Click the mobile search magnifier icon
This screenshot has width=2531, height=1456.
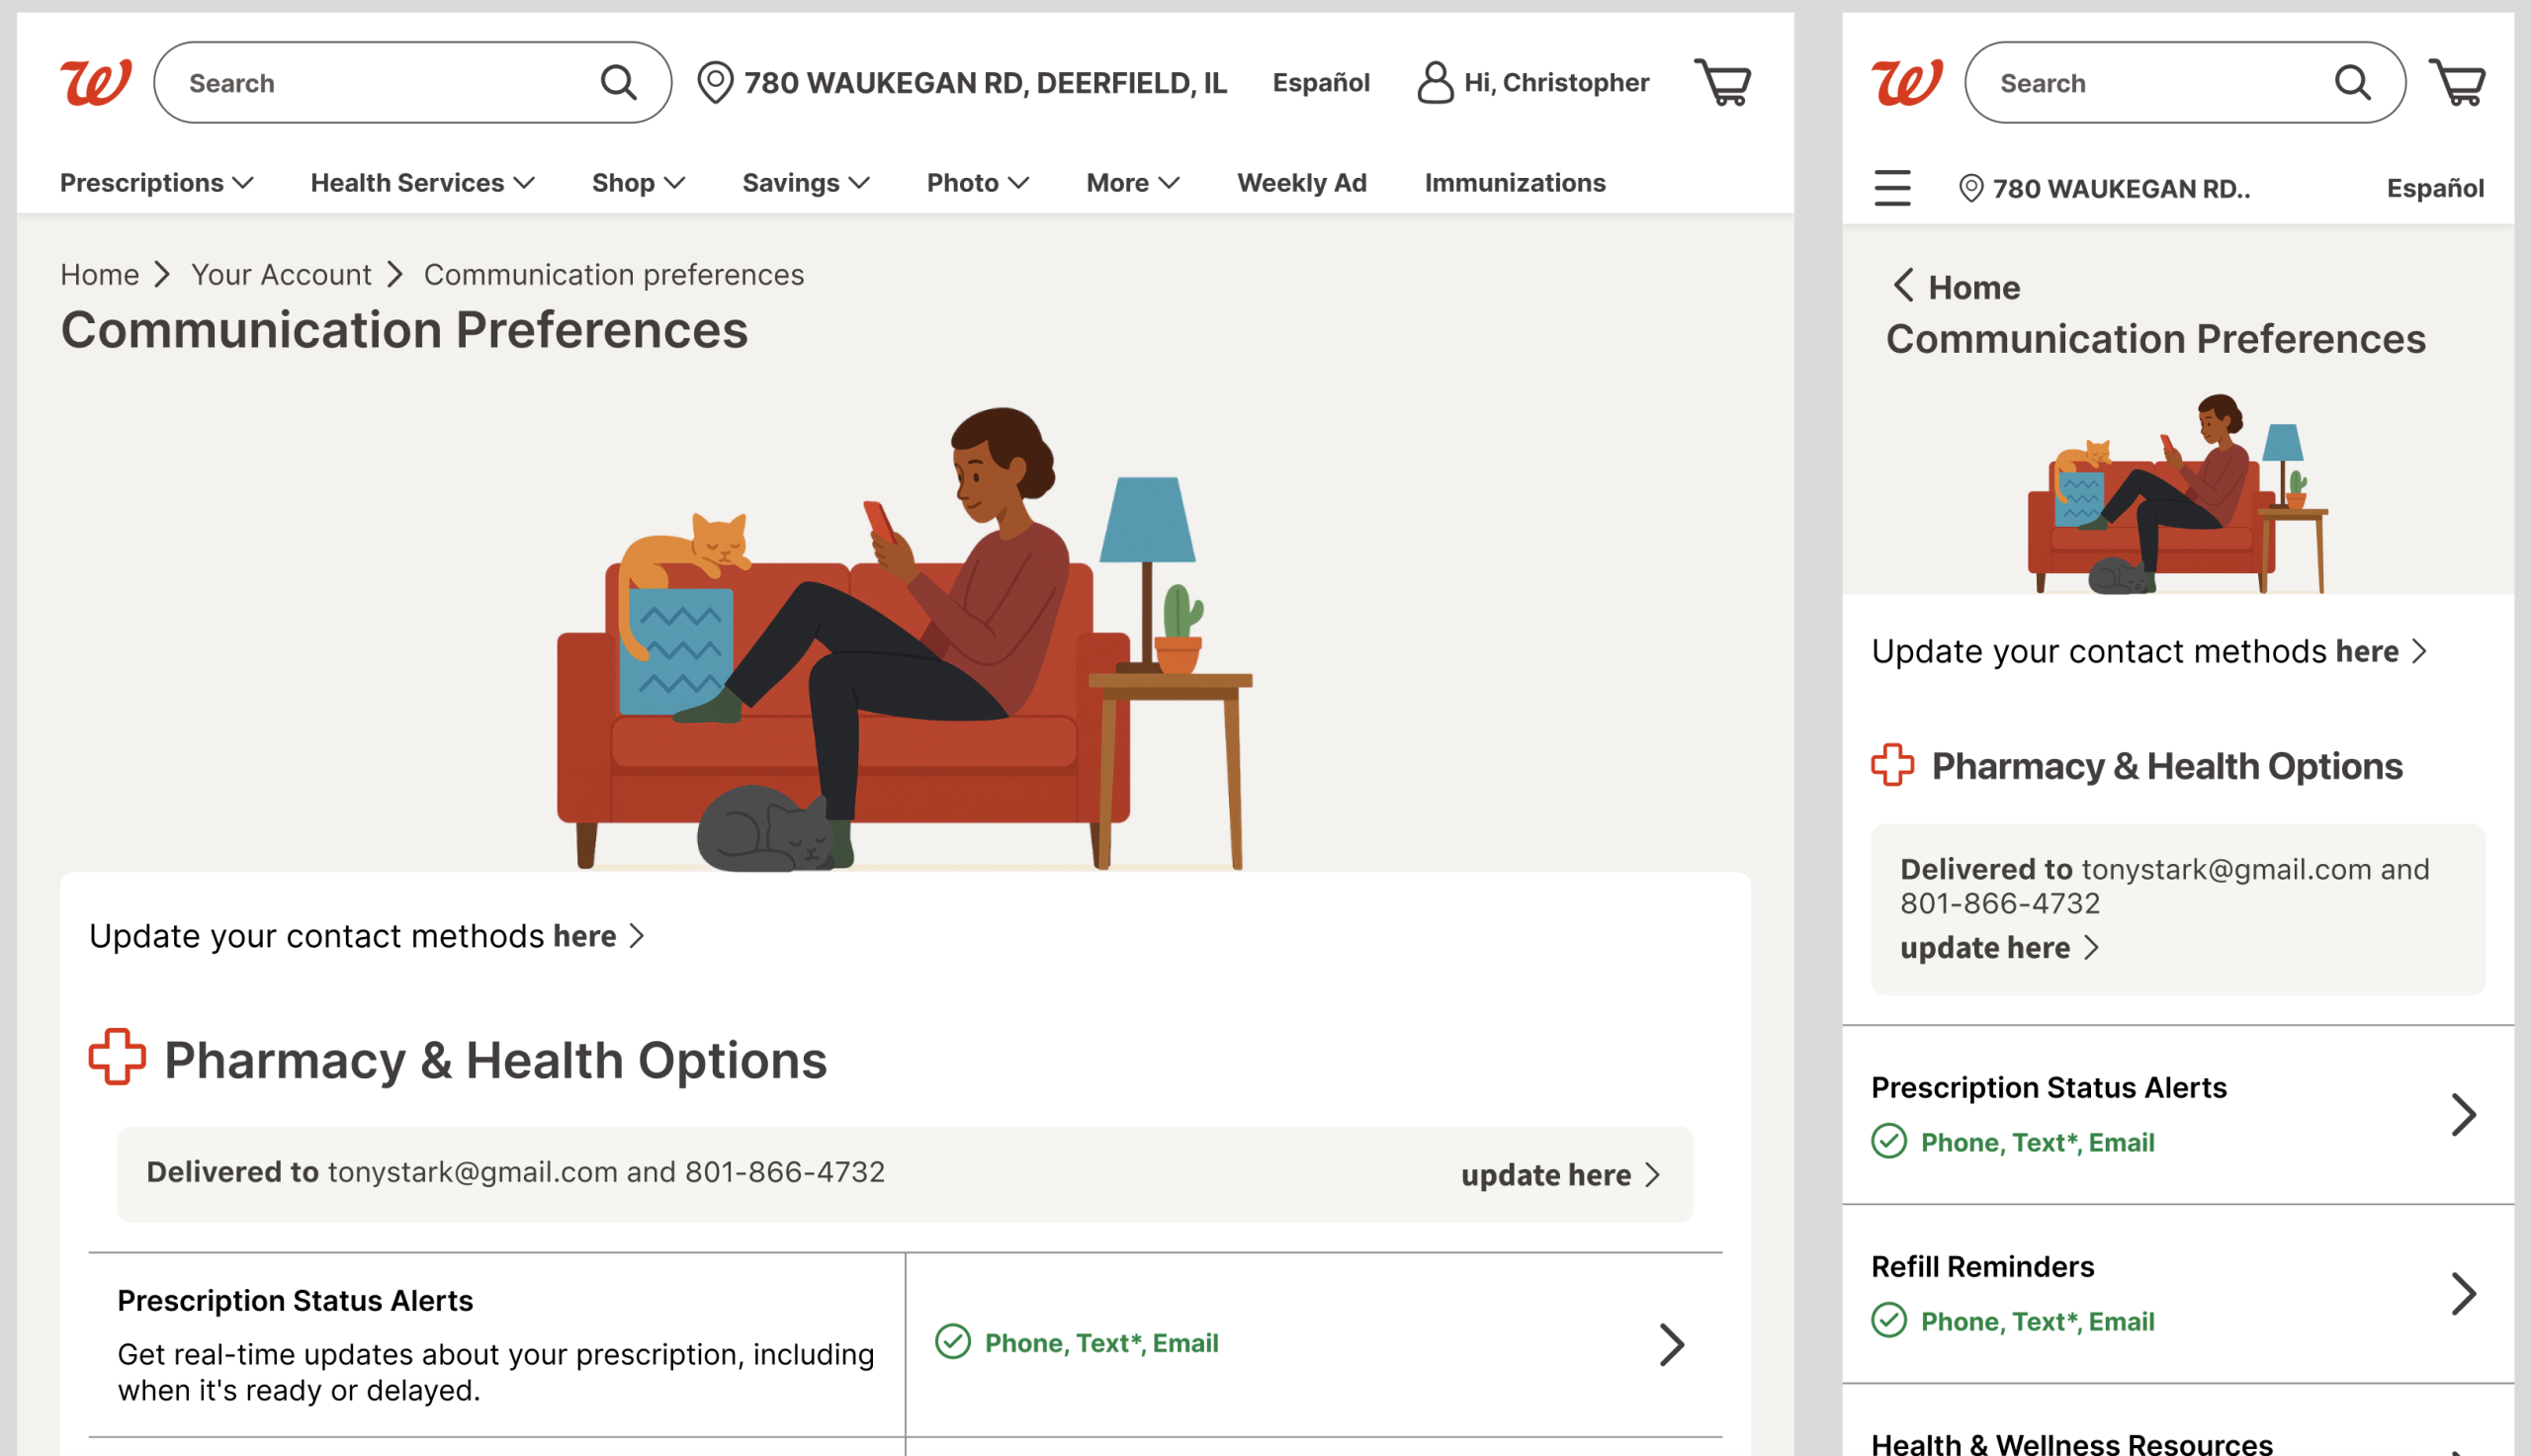[x=2352, y=82]
